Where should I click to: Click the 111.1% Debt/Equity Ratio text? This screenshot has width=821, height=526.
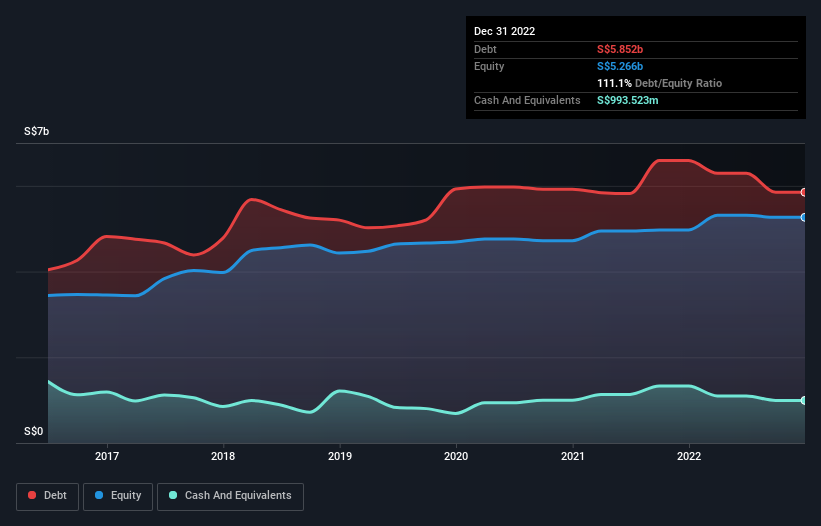click(660, 83)
